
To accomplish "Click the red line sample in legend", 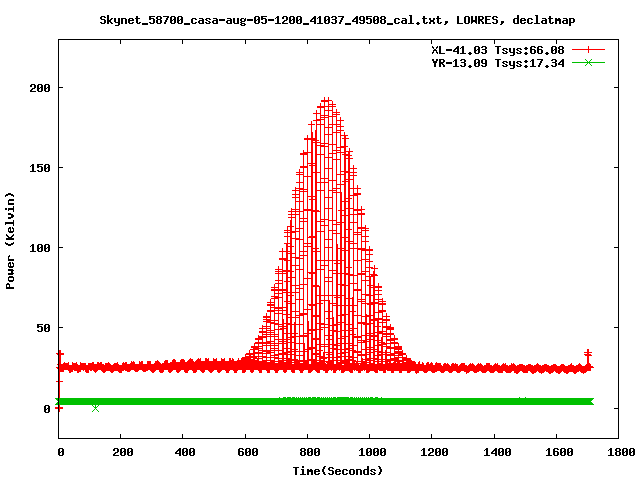I will click(x=588, y=50).
